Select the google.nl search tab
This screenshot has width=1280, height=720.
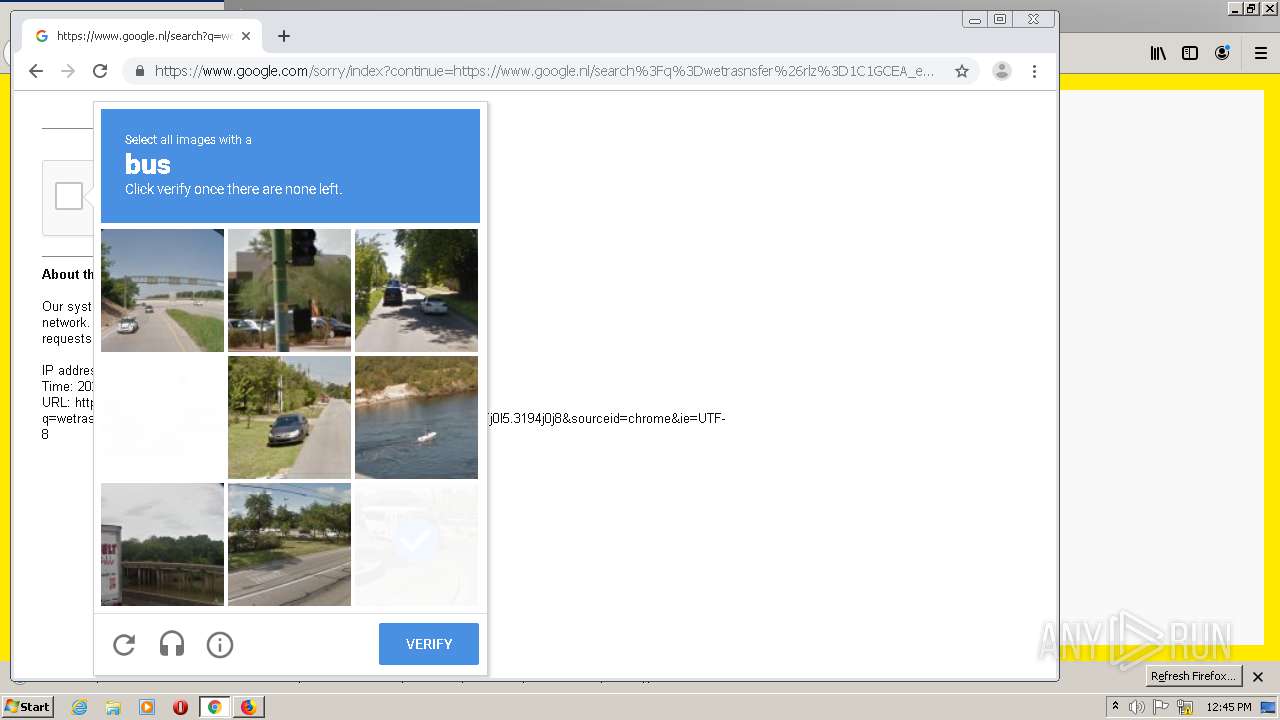143,36
